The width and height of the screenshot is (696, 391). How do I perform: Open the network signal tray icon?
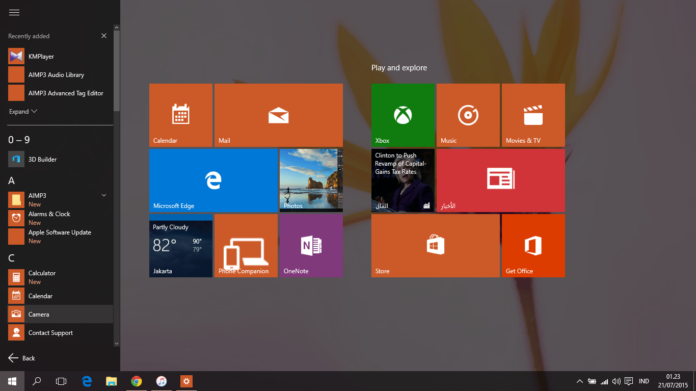[x=604, y=381]
